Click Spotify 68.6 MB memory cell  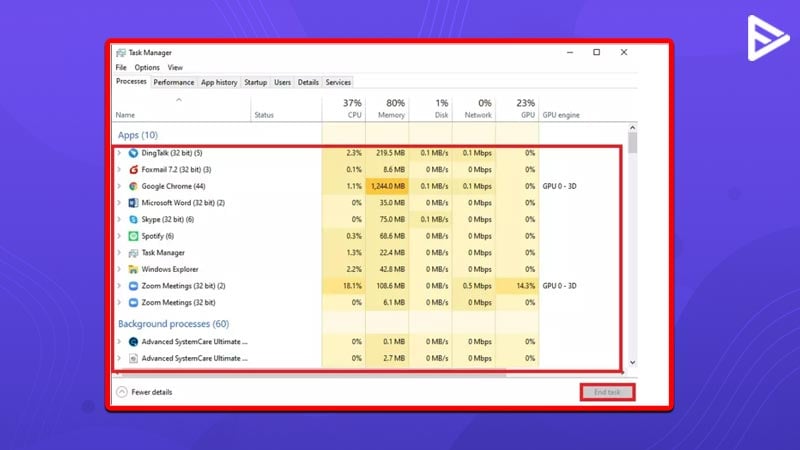click(x=387, y=236)
